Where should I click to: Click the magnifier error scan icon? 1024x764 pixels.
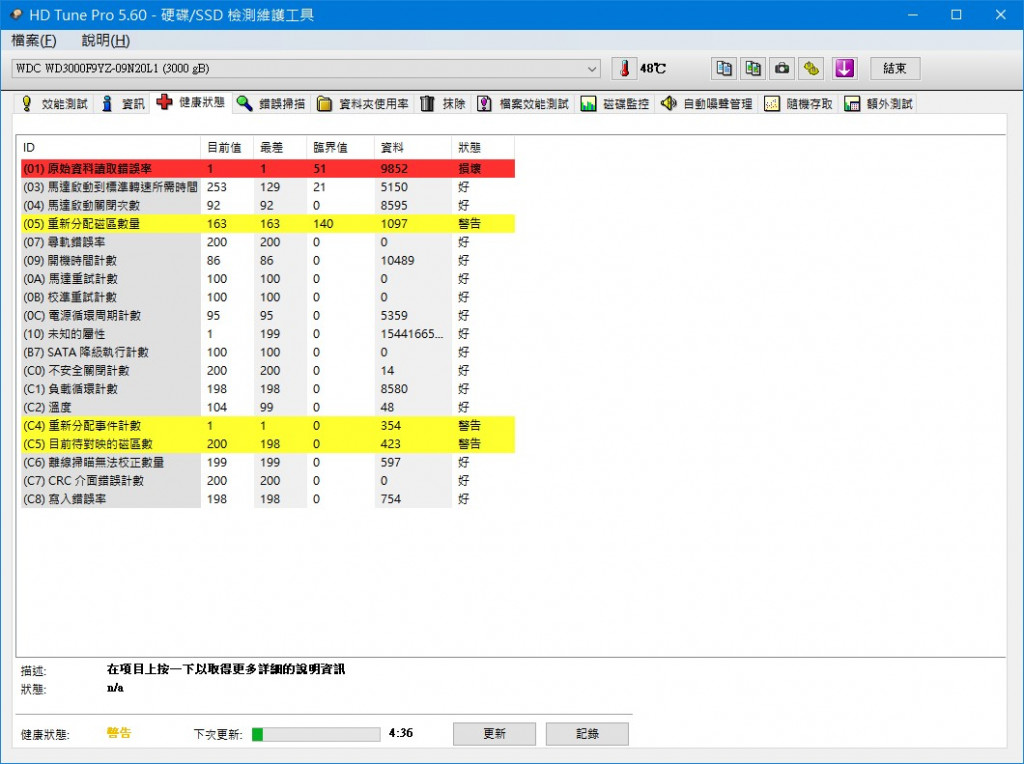(244, 104)
